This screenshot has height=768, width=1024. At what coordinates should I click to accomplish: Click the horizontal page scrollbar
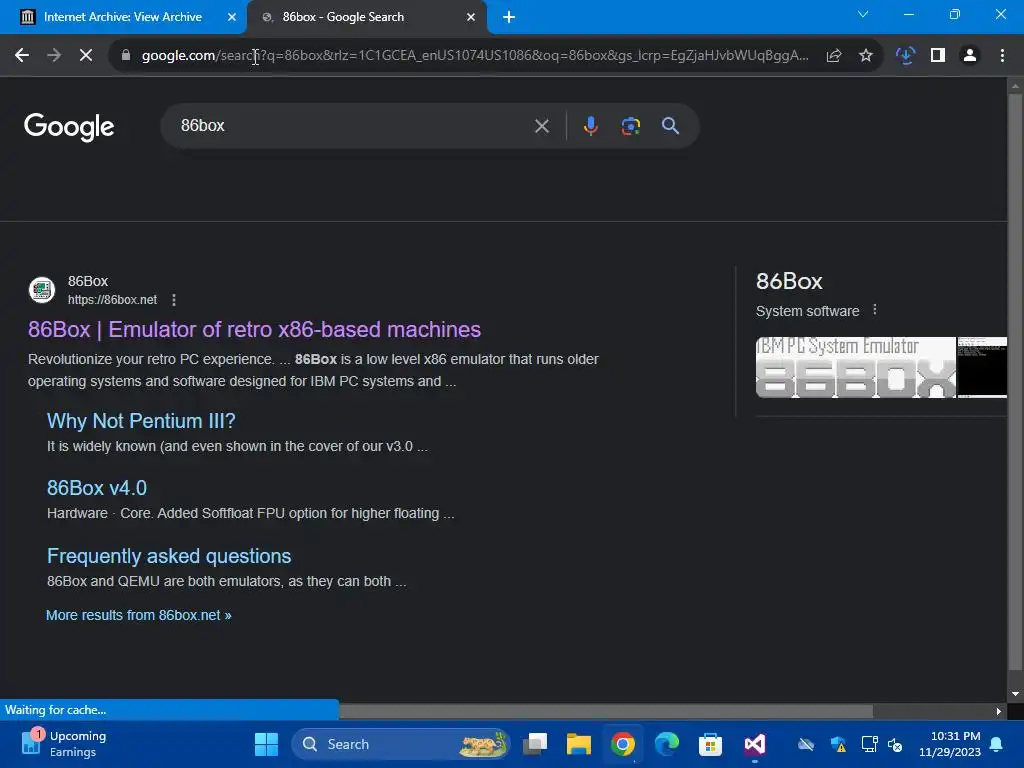pyautogui.click(x=605, y=711)
